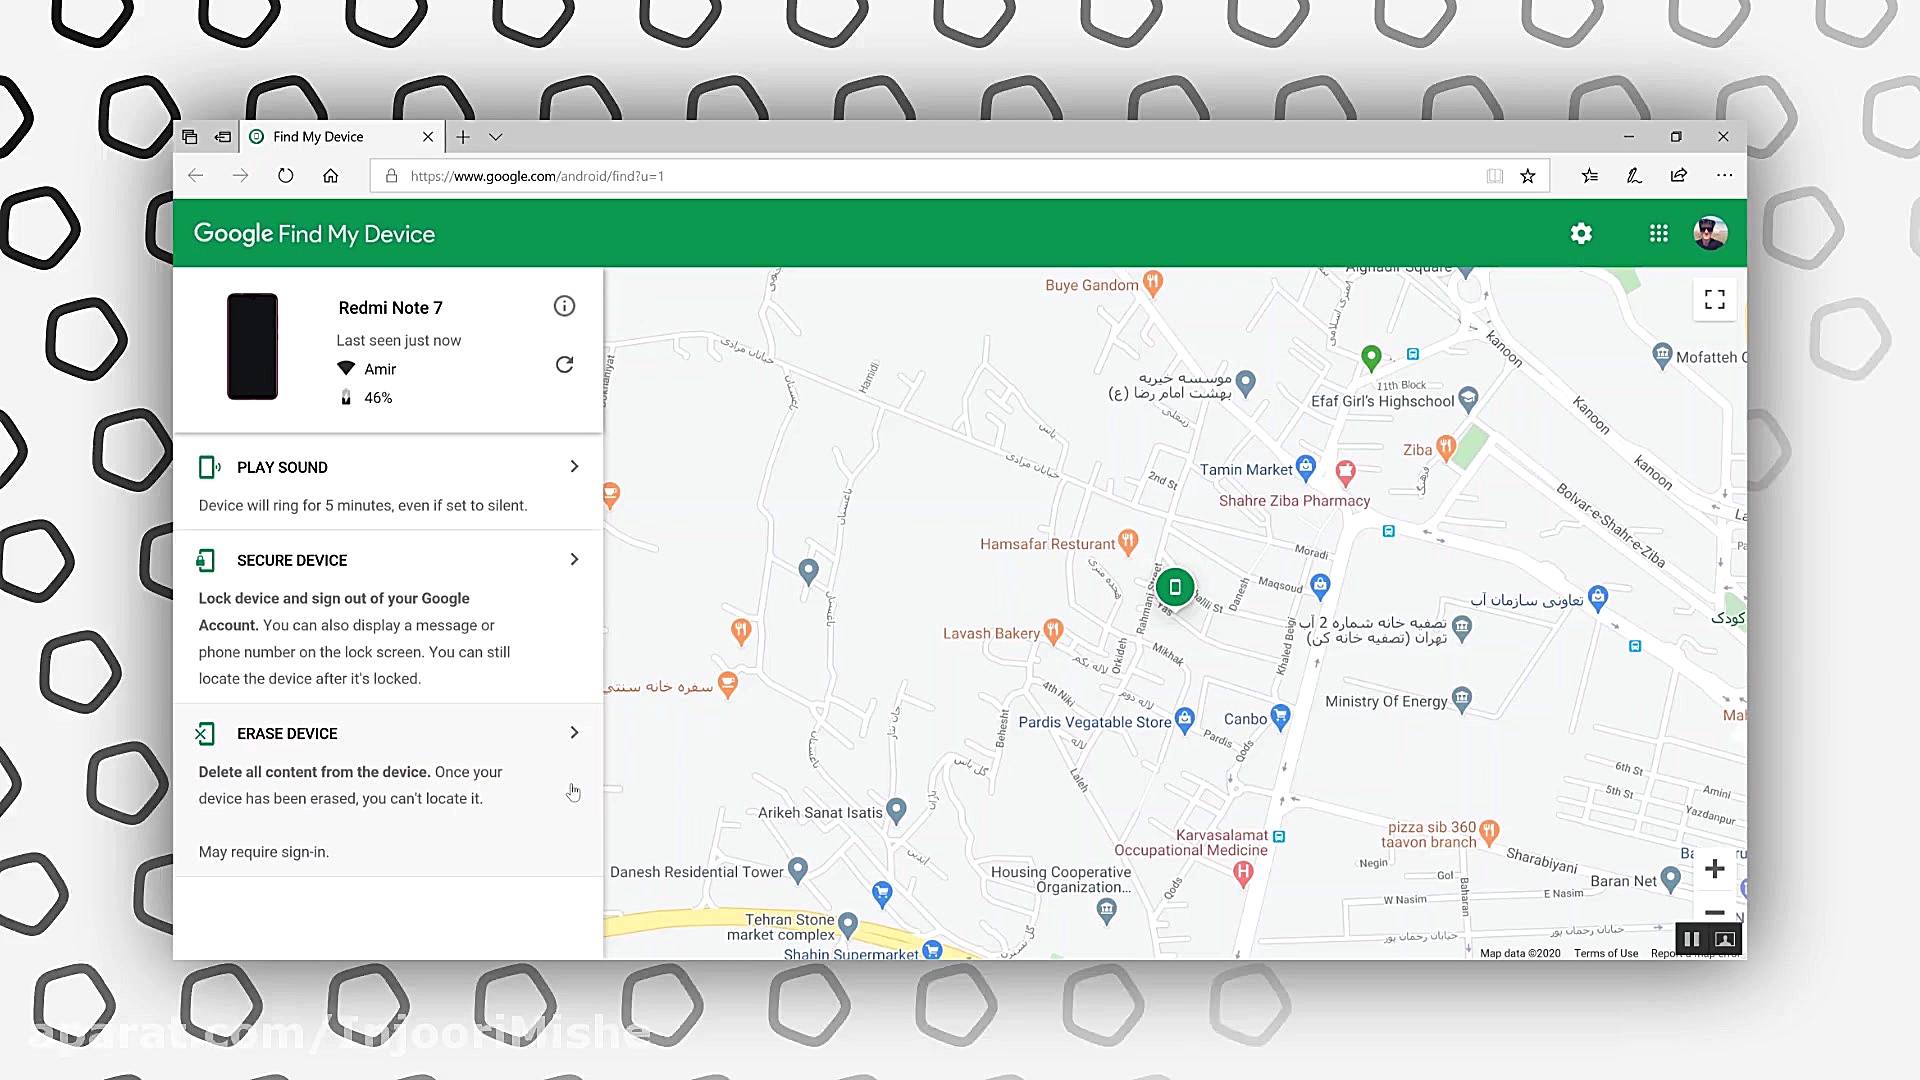This screenshot has width=1920, height=1080.
Task: Open Terms of Use link
Action: tap(1605, 953)
